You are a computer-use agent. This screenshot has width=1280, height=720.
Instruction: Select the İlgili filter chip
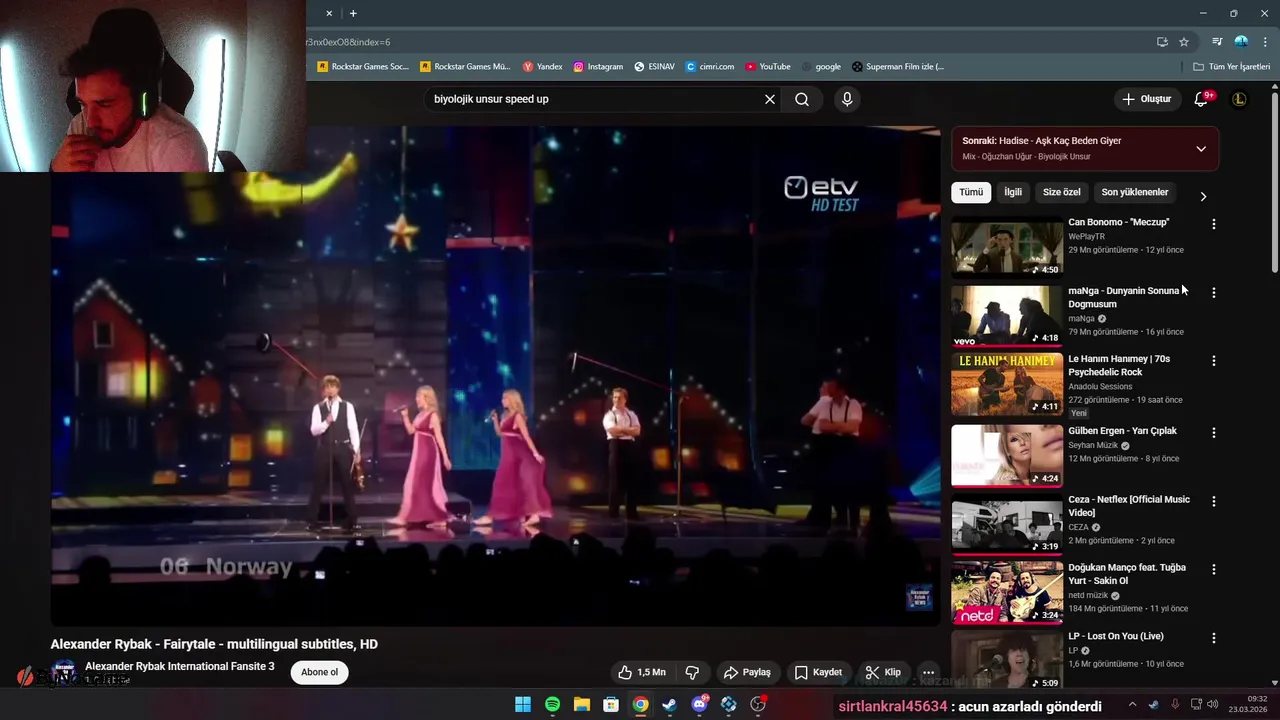tap(1013, 192)
